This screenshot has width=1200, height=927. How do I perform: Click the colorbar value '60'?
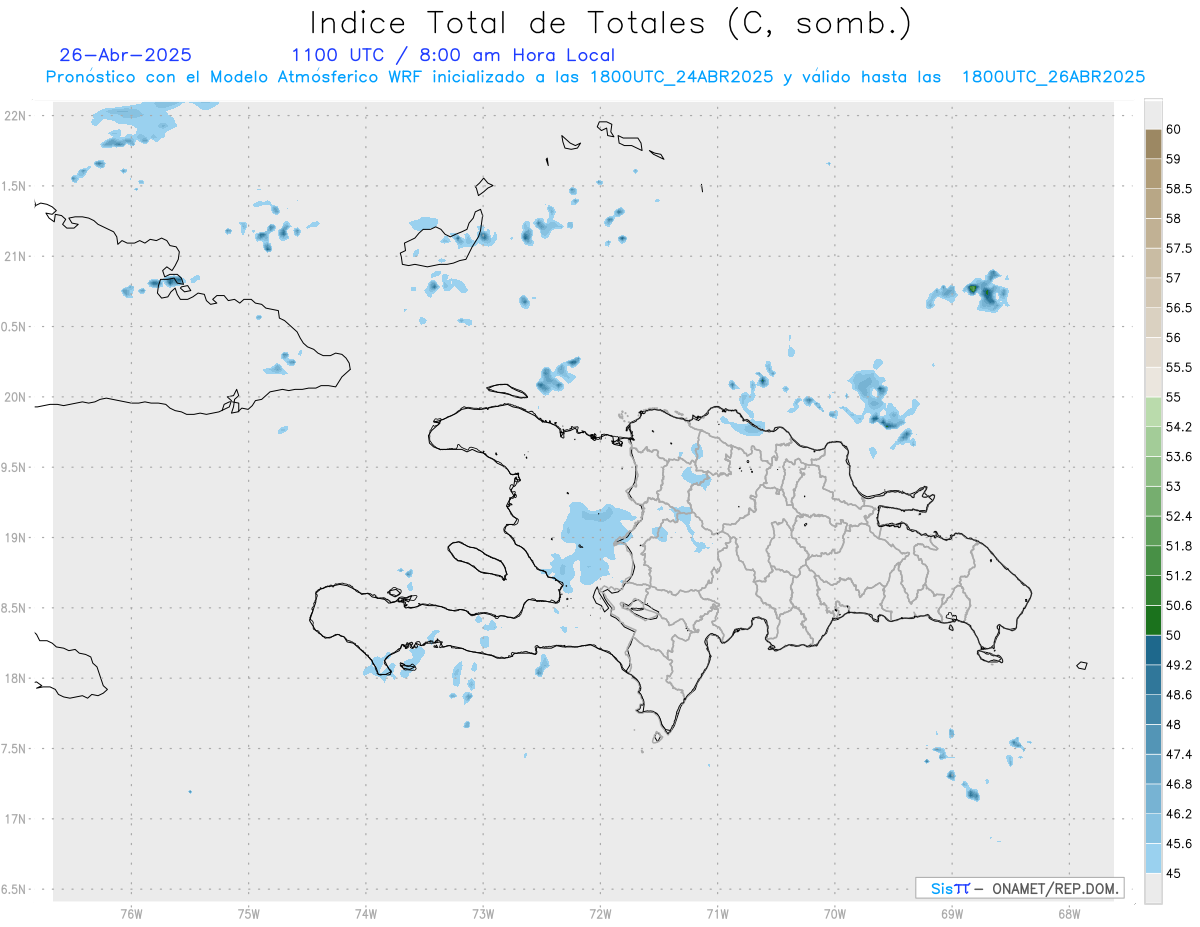coord(1174,129)
